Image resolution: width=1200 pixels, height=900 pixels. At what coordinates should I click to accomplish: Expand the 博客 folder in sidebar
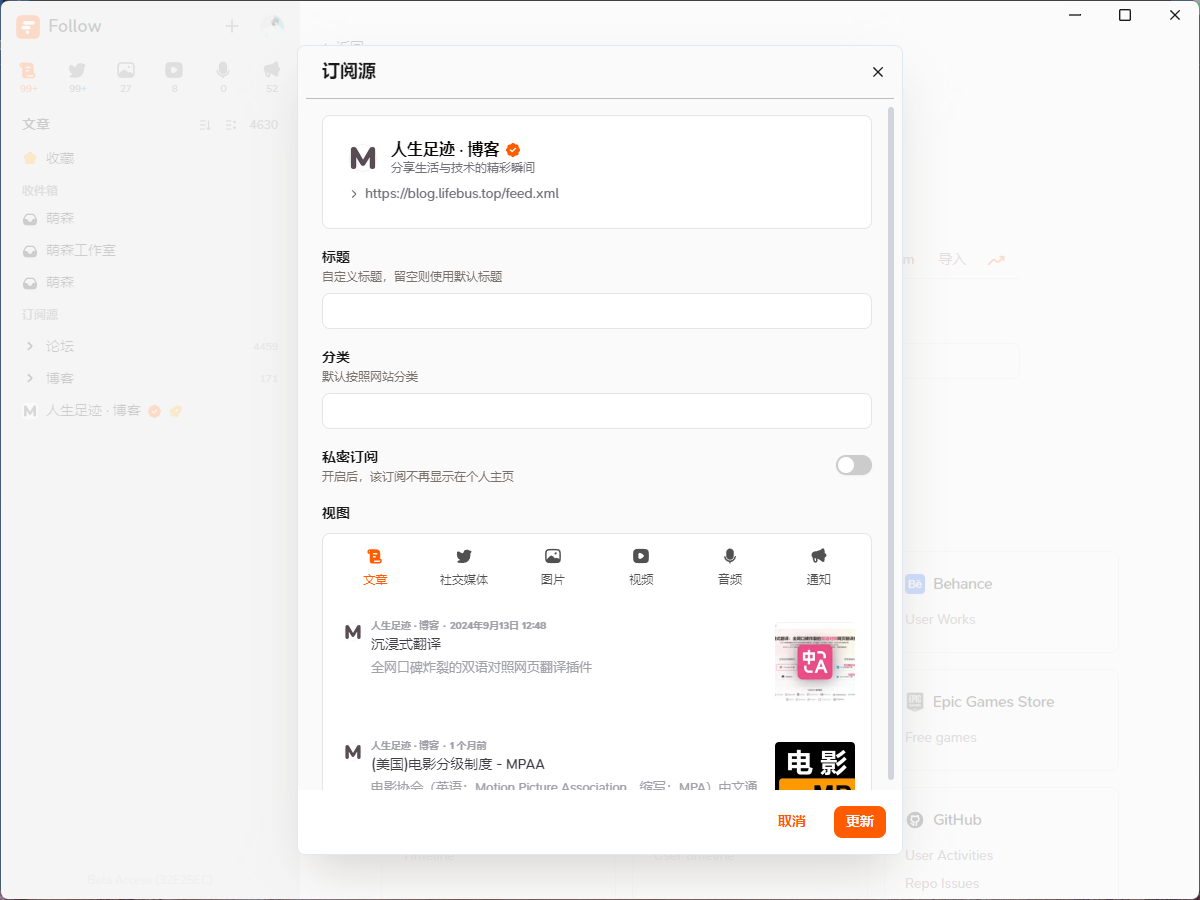click(30, 378)
